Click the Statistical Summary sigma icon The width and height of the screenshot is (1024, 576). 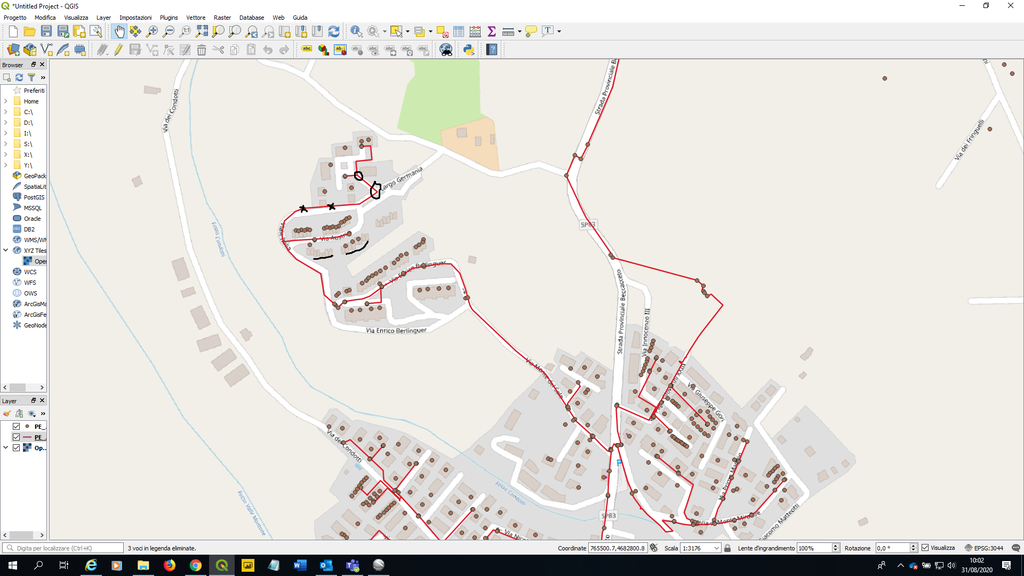491,32
